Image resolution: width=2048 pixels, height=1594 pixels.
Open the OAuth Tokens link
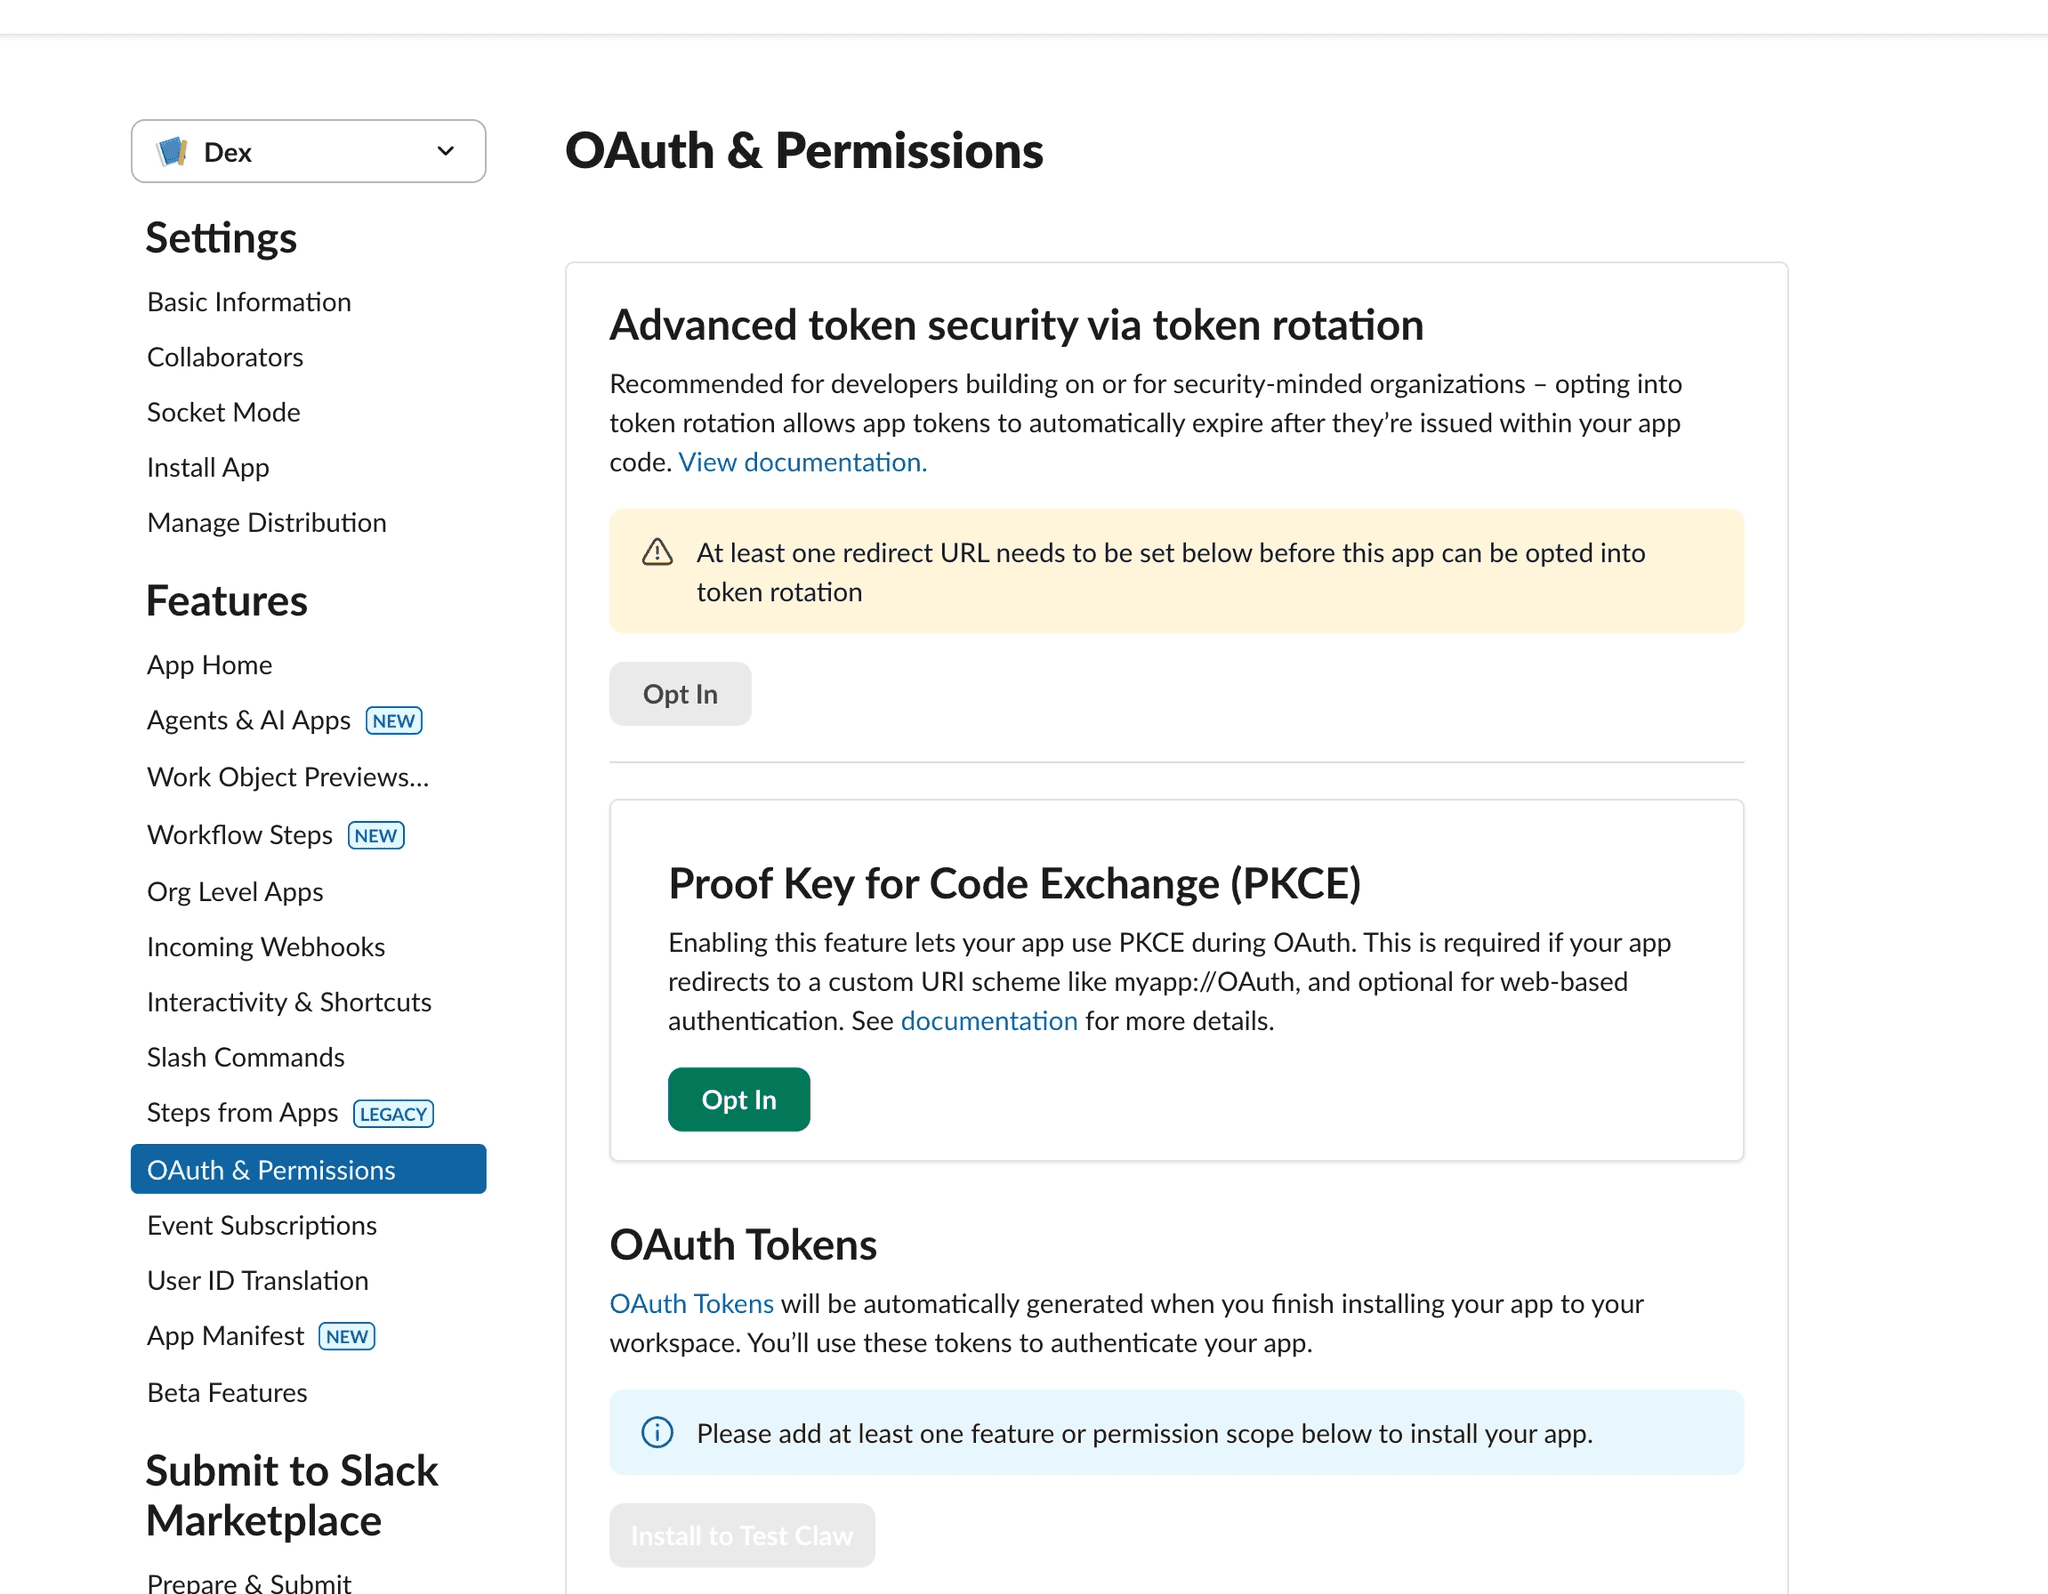[691, 1304]
